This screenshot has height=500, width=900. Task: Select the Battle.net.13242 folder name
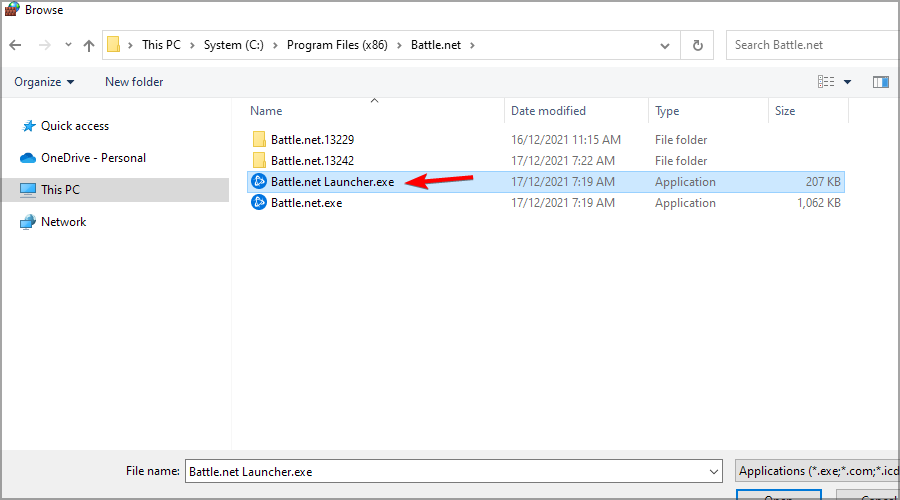[312, 161]
